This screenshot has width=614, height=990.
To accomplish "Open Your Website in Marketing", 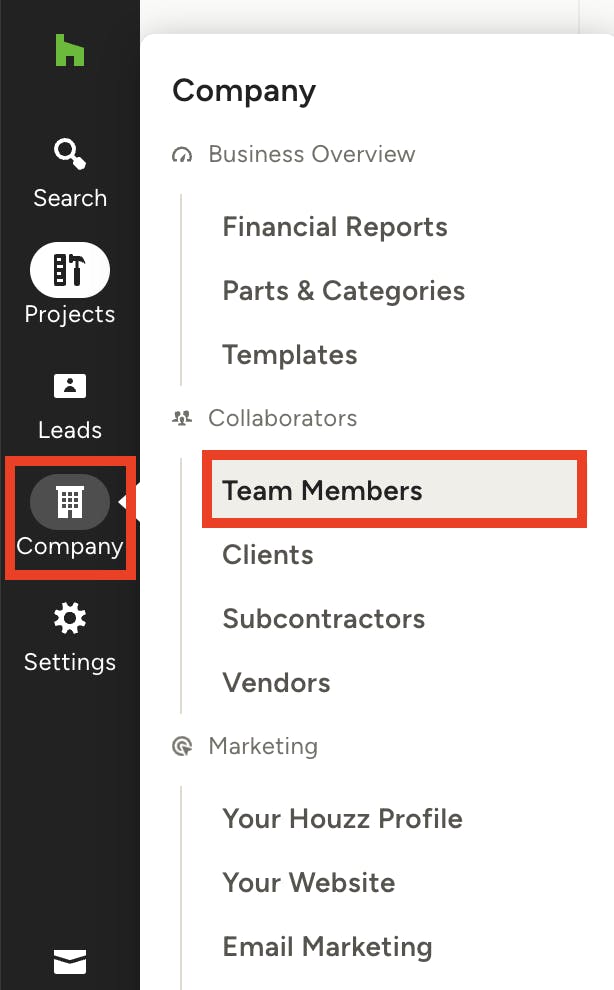I will (x=308, y=882).
